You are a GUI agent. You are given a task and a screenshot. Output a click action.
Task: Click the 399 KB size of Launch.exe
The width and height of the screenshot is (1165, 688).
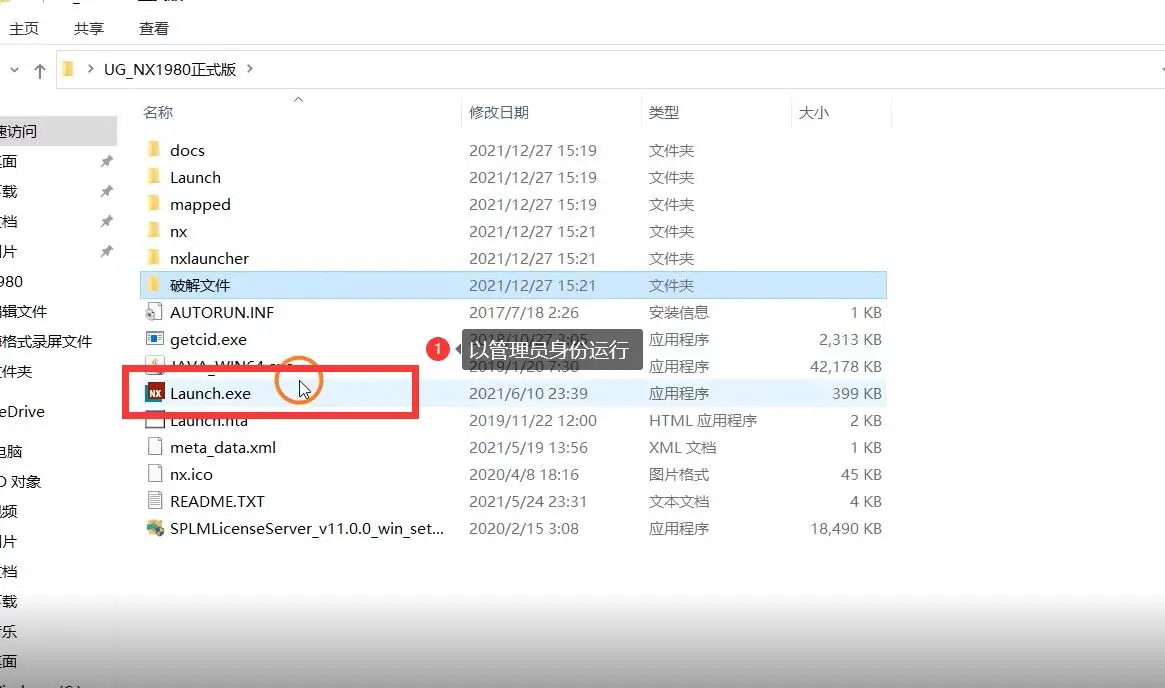coord(857,393)
